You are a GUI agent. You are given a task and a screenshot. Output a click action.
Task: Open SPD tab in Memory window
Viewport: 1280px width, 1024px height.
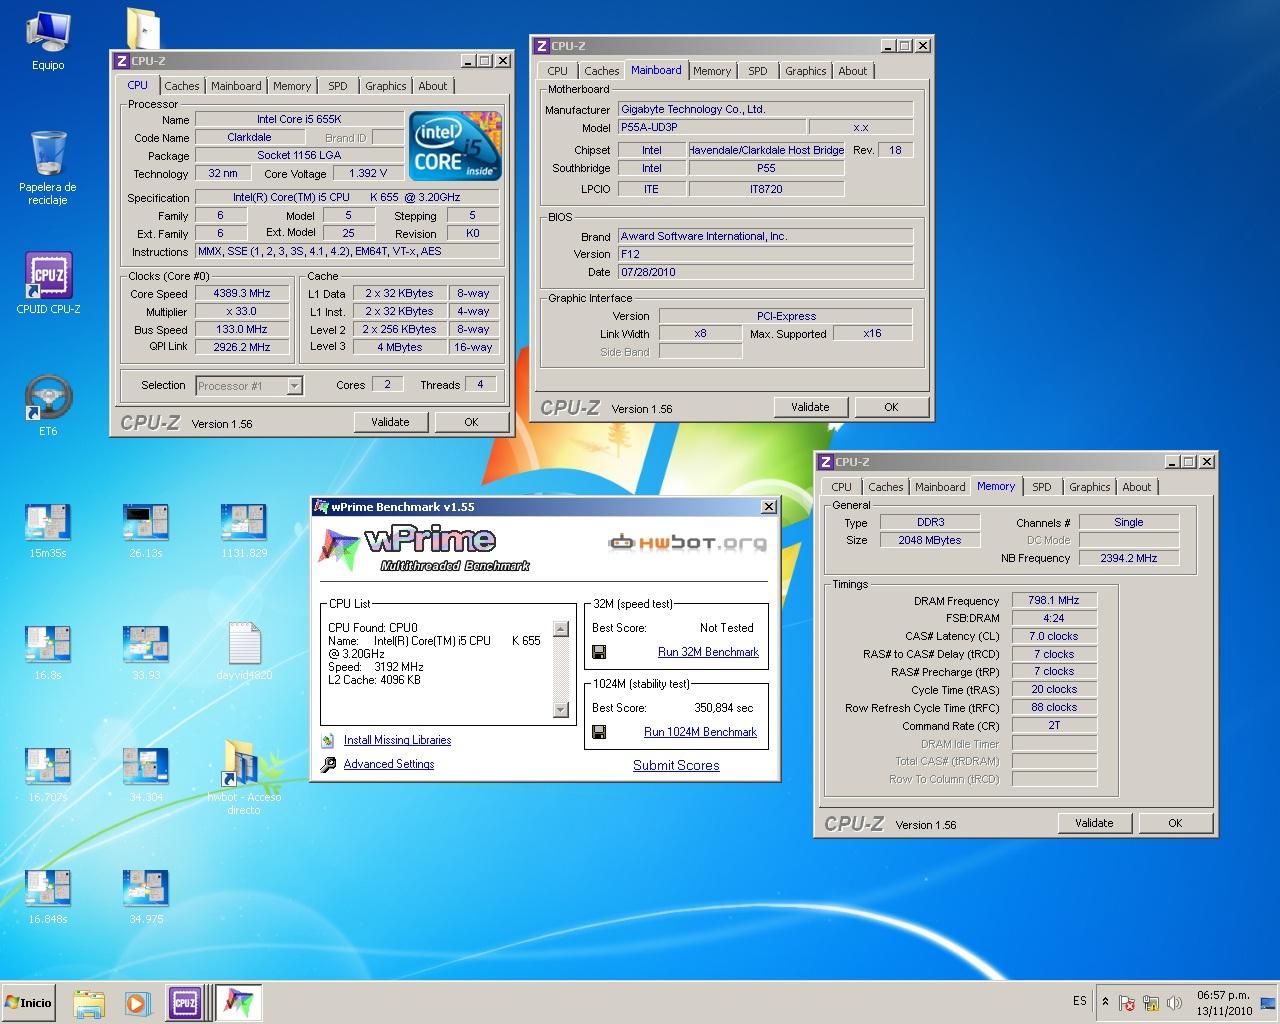[x=1042, y=487]
